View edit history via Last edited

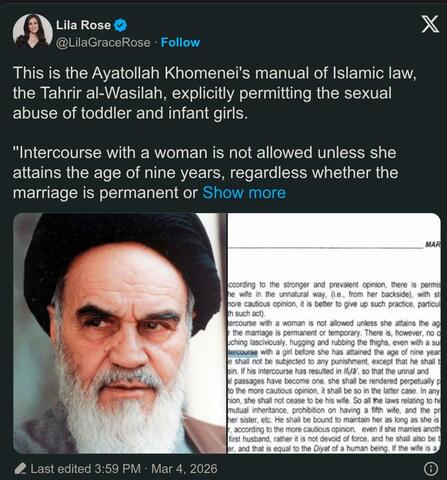click(x=60, y=469)
